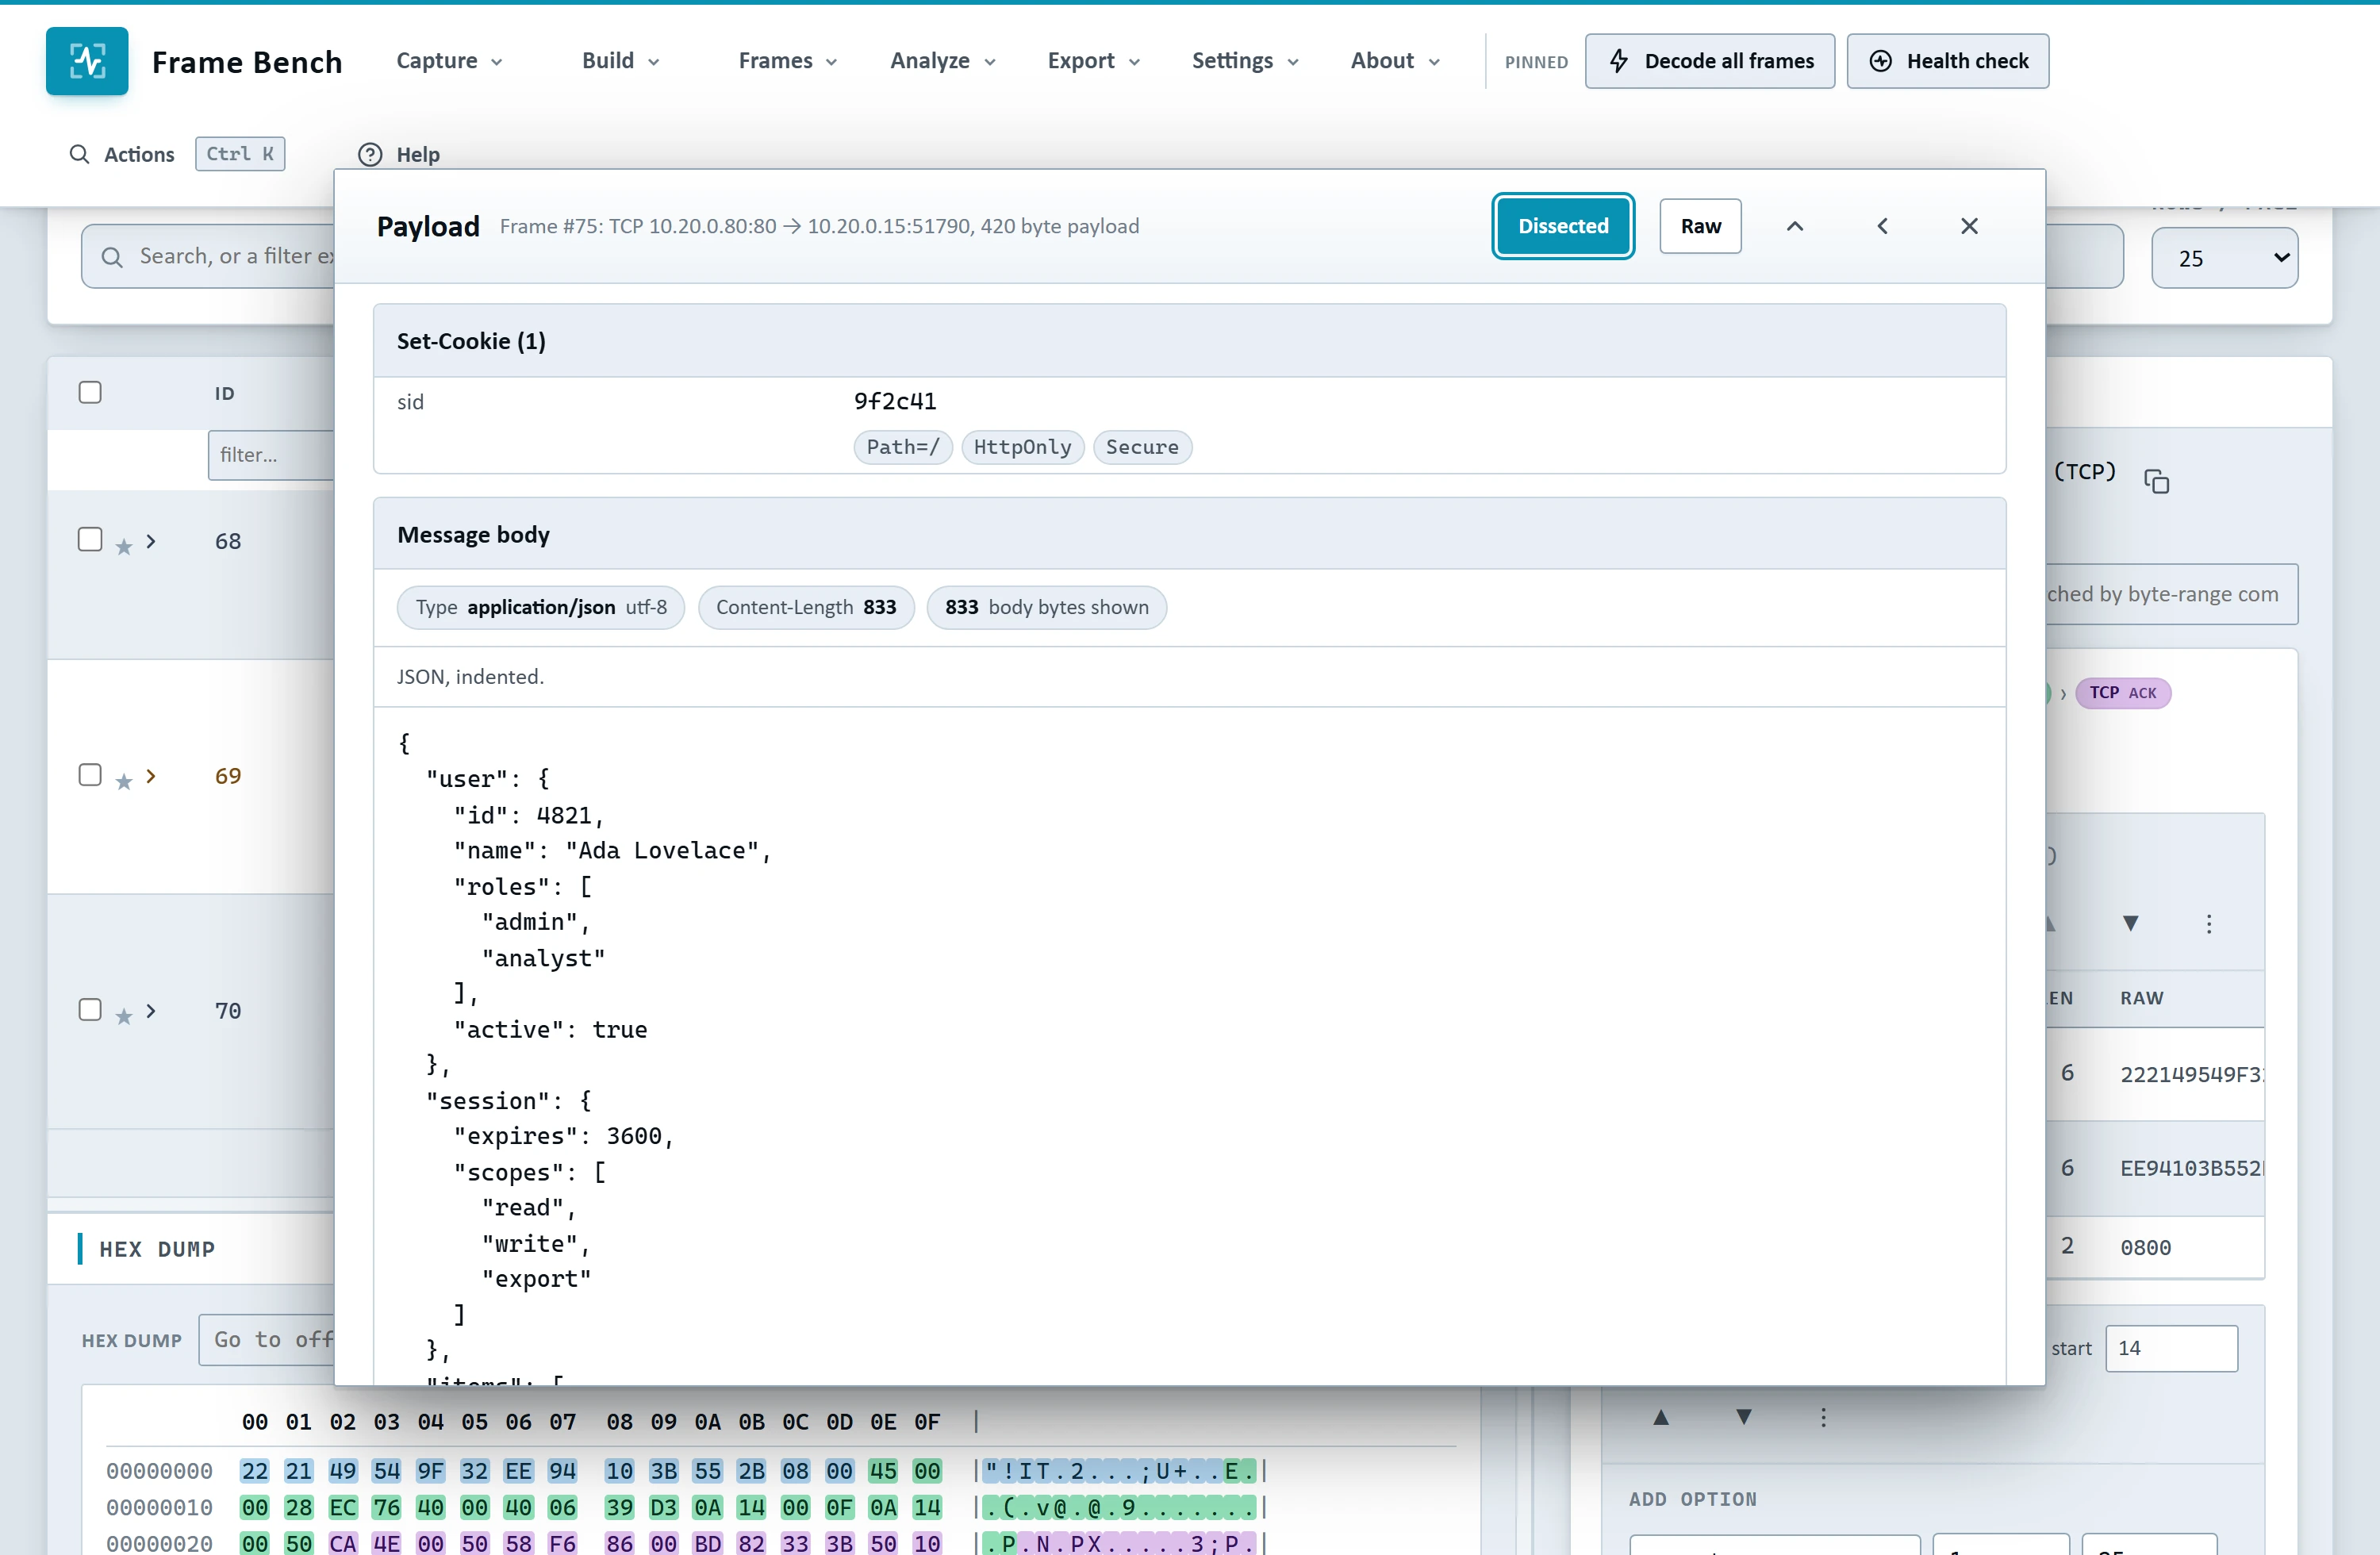Run the Health check
The height and width of the screenshot is (1555, 2380).
pyautogui.click(x=1947, y=61)
